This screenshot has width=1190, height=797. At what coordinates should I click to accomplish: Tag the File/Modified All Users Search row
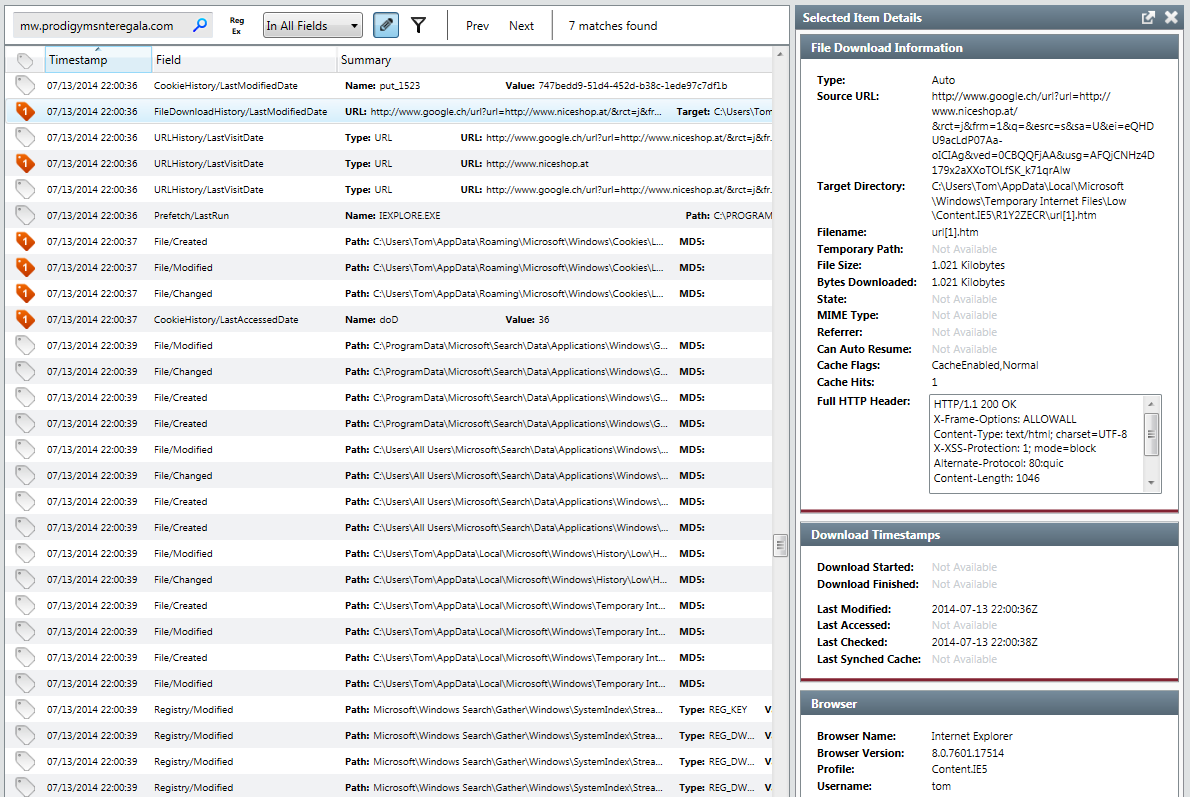[x=25, y=449]
